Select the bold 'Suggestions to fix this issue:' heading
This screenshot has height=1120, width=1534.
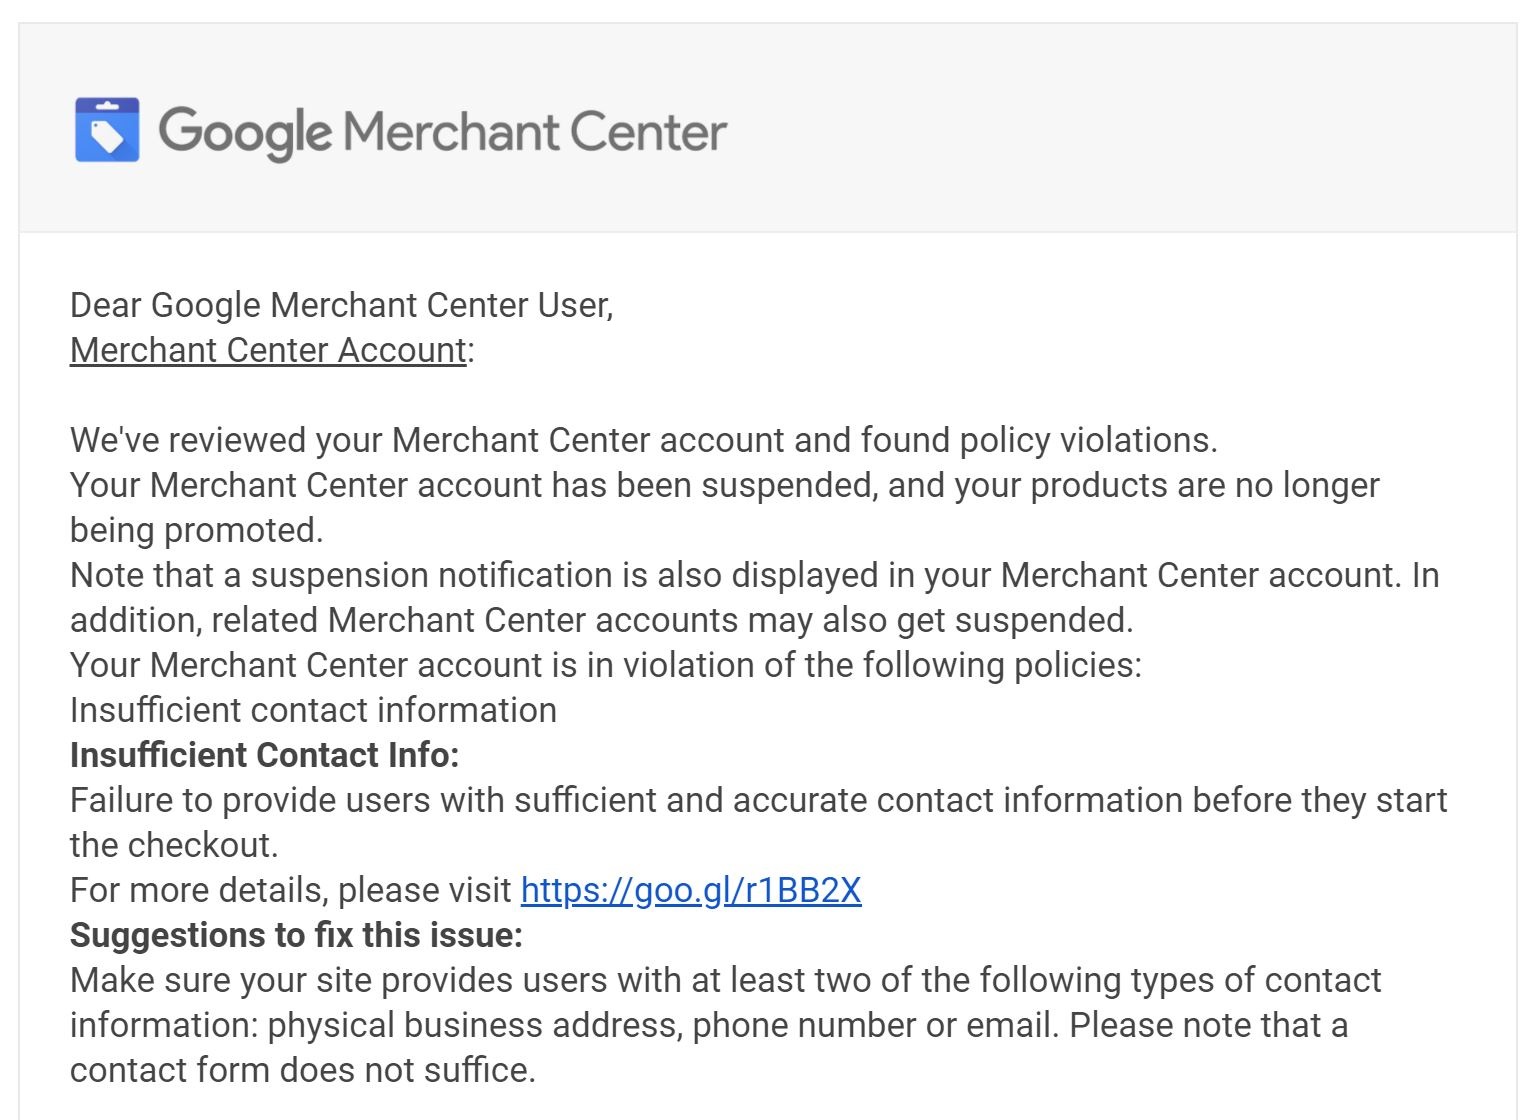[x=297, y=935]
